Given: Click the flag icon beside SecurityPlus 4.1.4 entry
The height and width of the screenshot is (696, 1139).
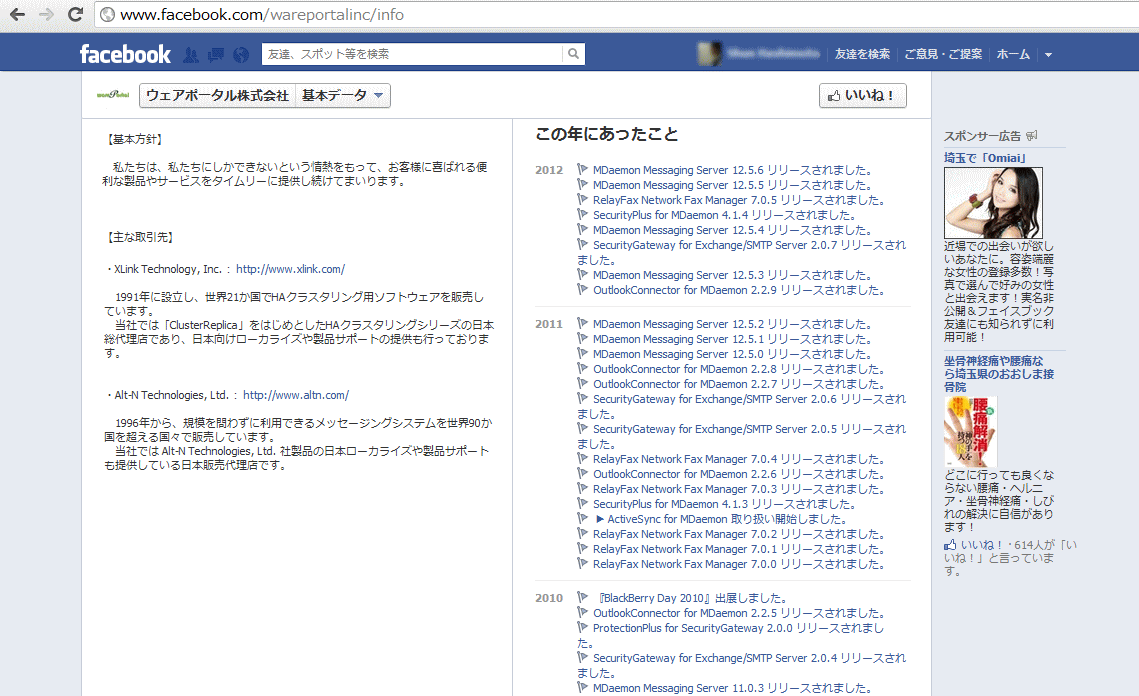Looking at the screenshot, I should 583,214.
